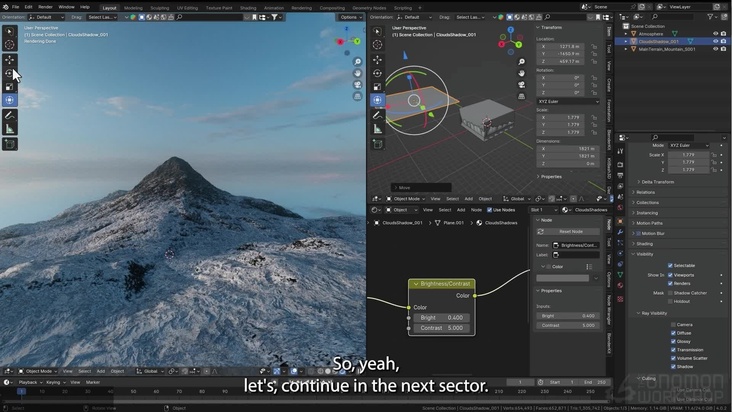Enable the Holdout checkbox
Viewport: 732px width, 412px height.
tap(670, 301)
